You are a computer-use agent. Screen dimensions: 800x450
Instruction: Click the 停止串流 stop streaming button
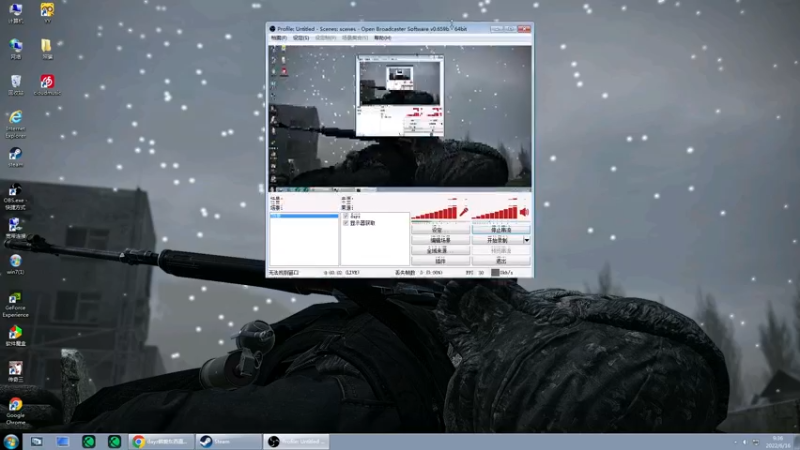tap(501, 230)
